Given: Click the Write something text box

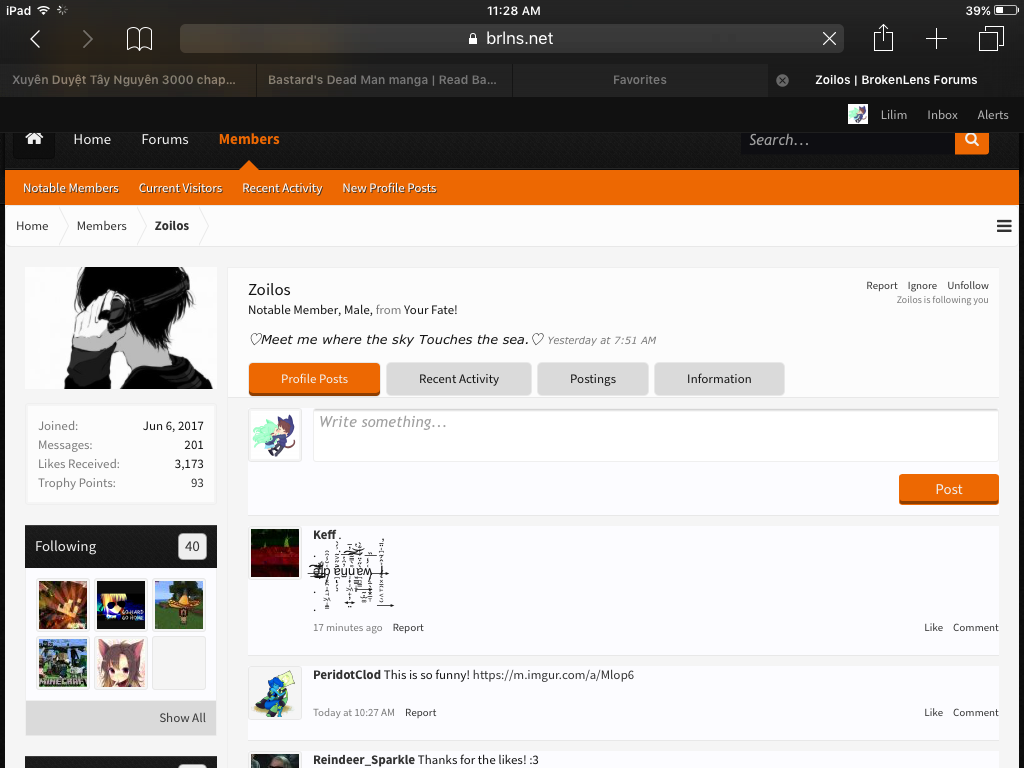Looking at the screenshot, I should click(655, 435).
